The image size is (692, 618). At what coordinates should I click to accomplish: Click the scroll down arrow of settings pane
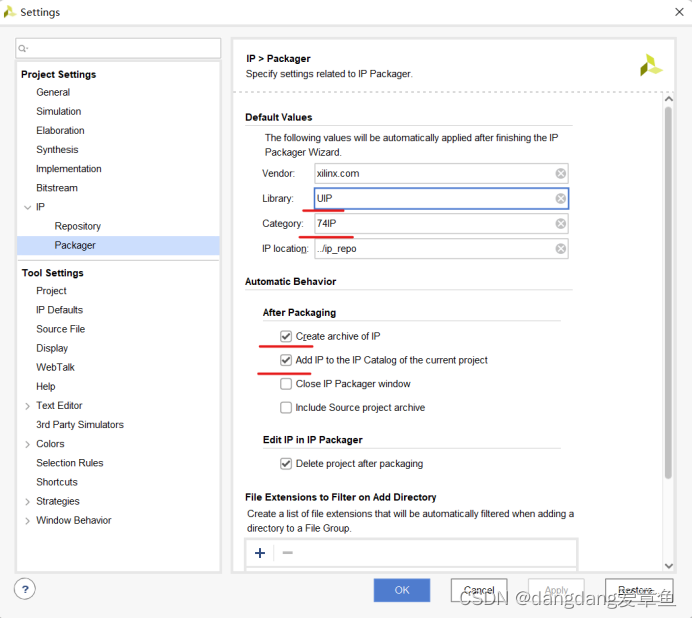pyautogui.click(x=669, y=565)
